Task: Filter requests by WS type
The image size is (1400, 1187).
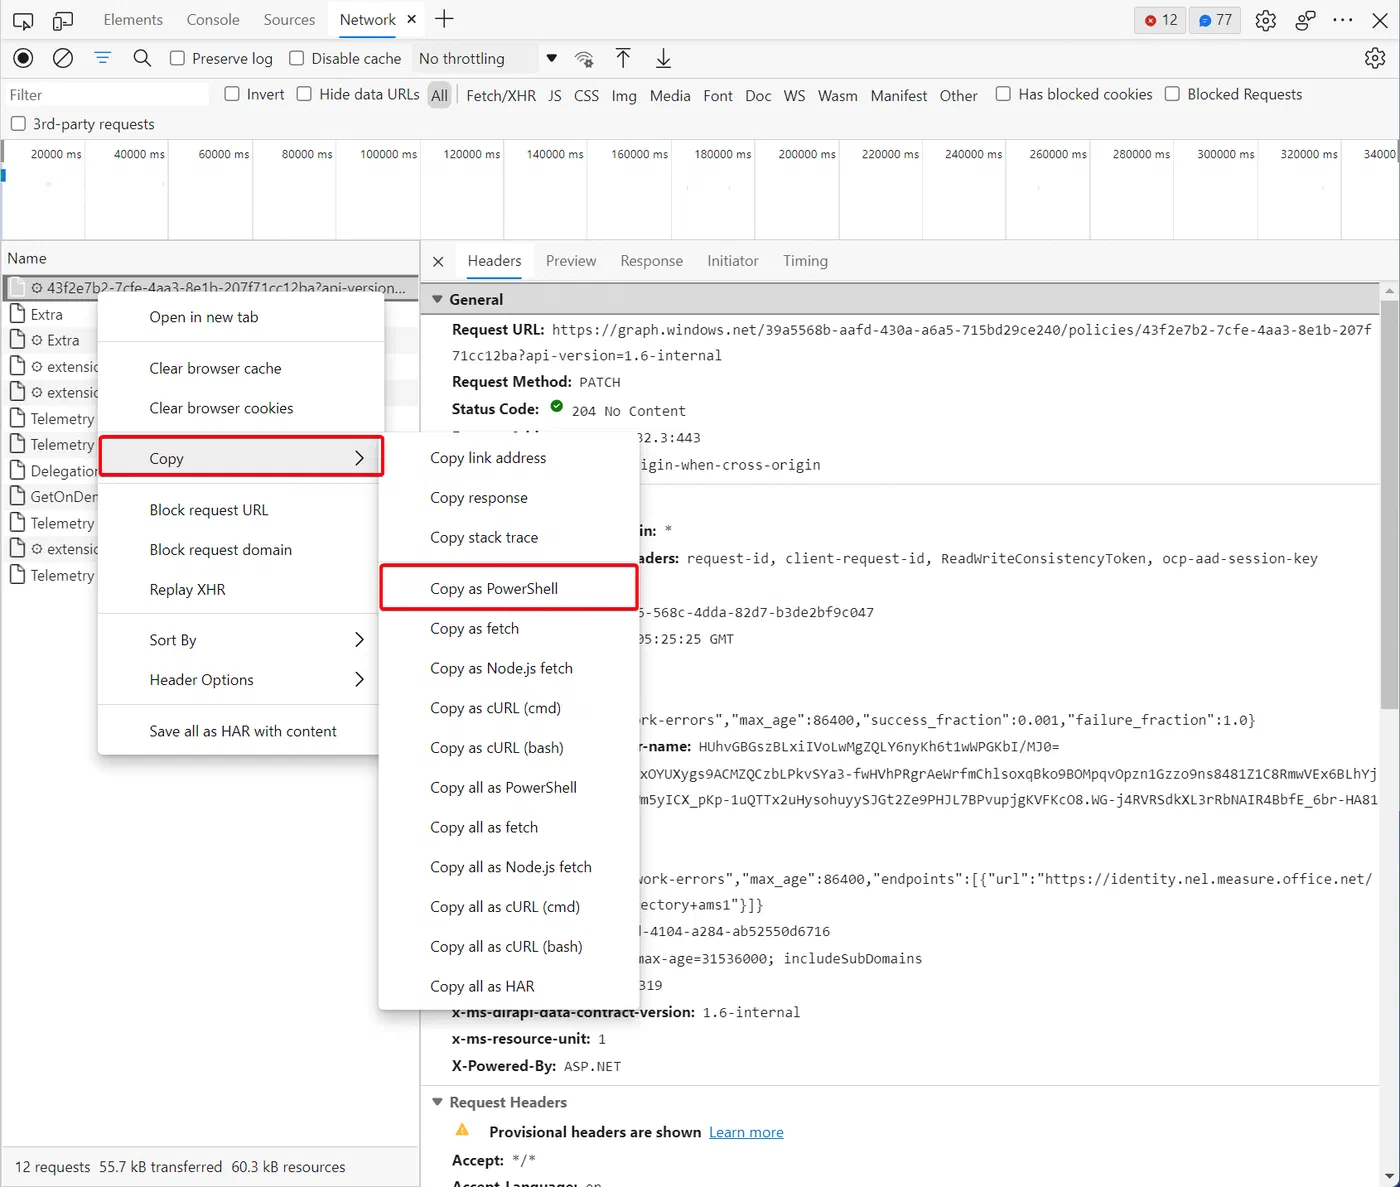Action: 794,95
